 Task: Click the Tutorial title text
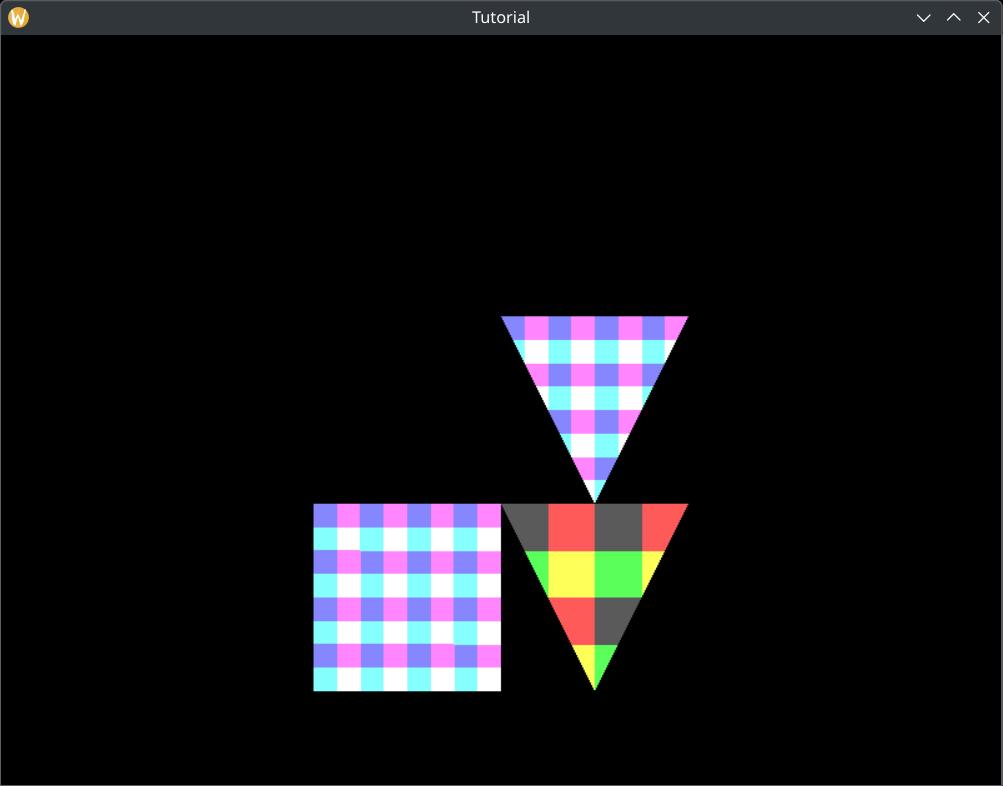tap(500, 16)
